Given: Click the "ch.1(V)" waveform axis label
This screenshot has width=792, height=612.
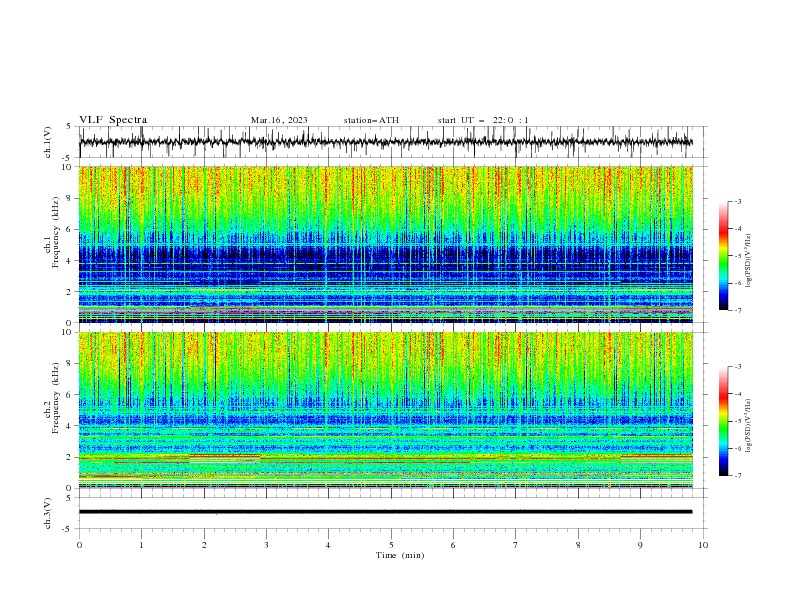Looking at the screenshot, I should click(48, 142).
